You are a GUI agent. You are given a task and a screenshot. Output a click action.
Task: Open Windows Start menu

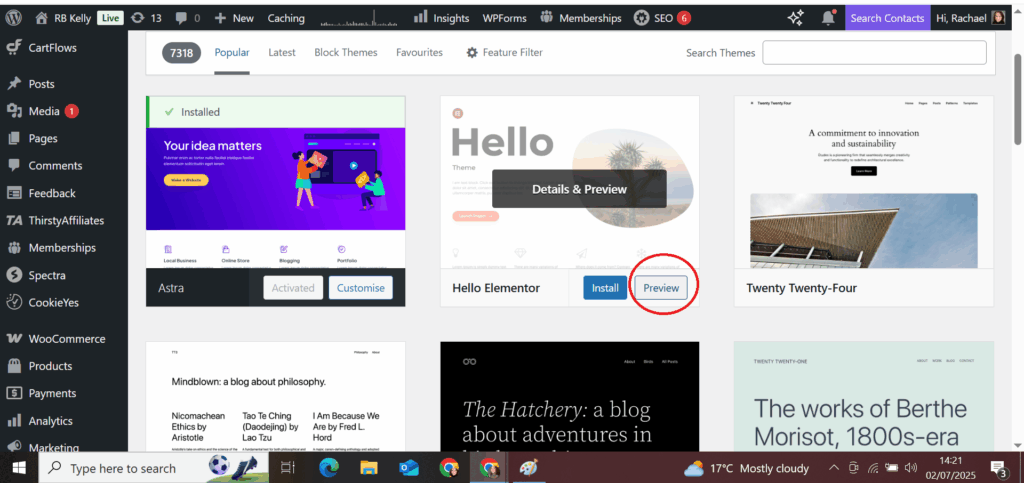click(x=18, y=468)
